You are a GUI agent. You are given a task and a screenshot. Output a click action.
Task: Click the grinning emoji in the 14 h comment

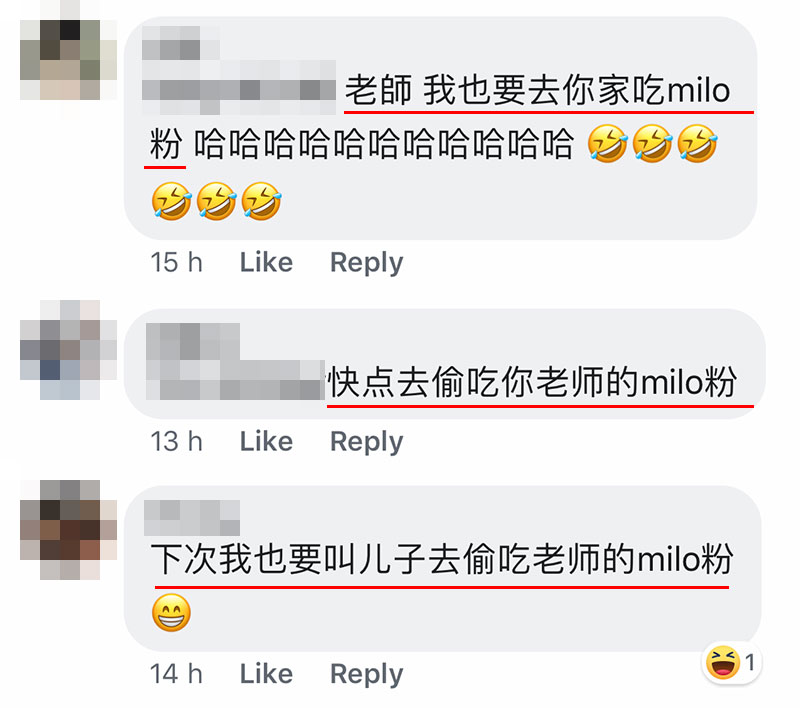click(x=171, y=612)
